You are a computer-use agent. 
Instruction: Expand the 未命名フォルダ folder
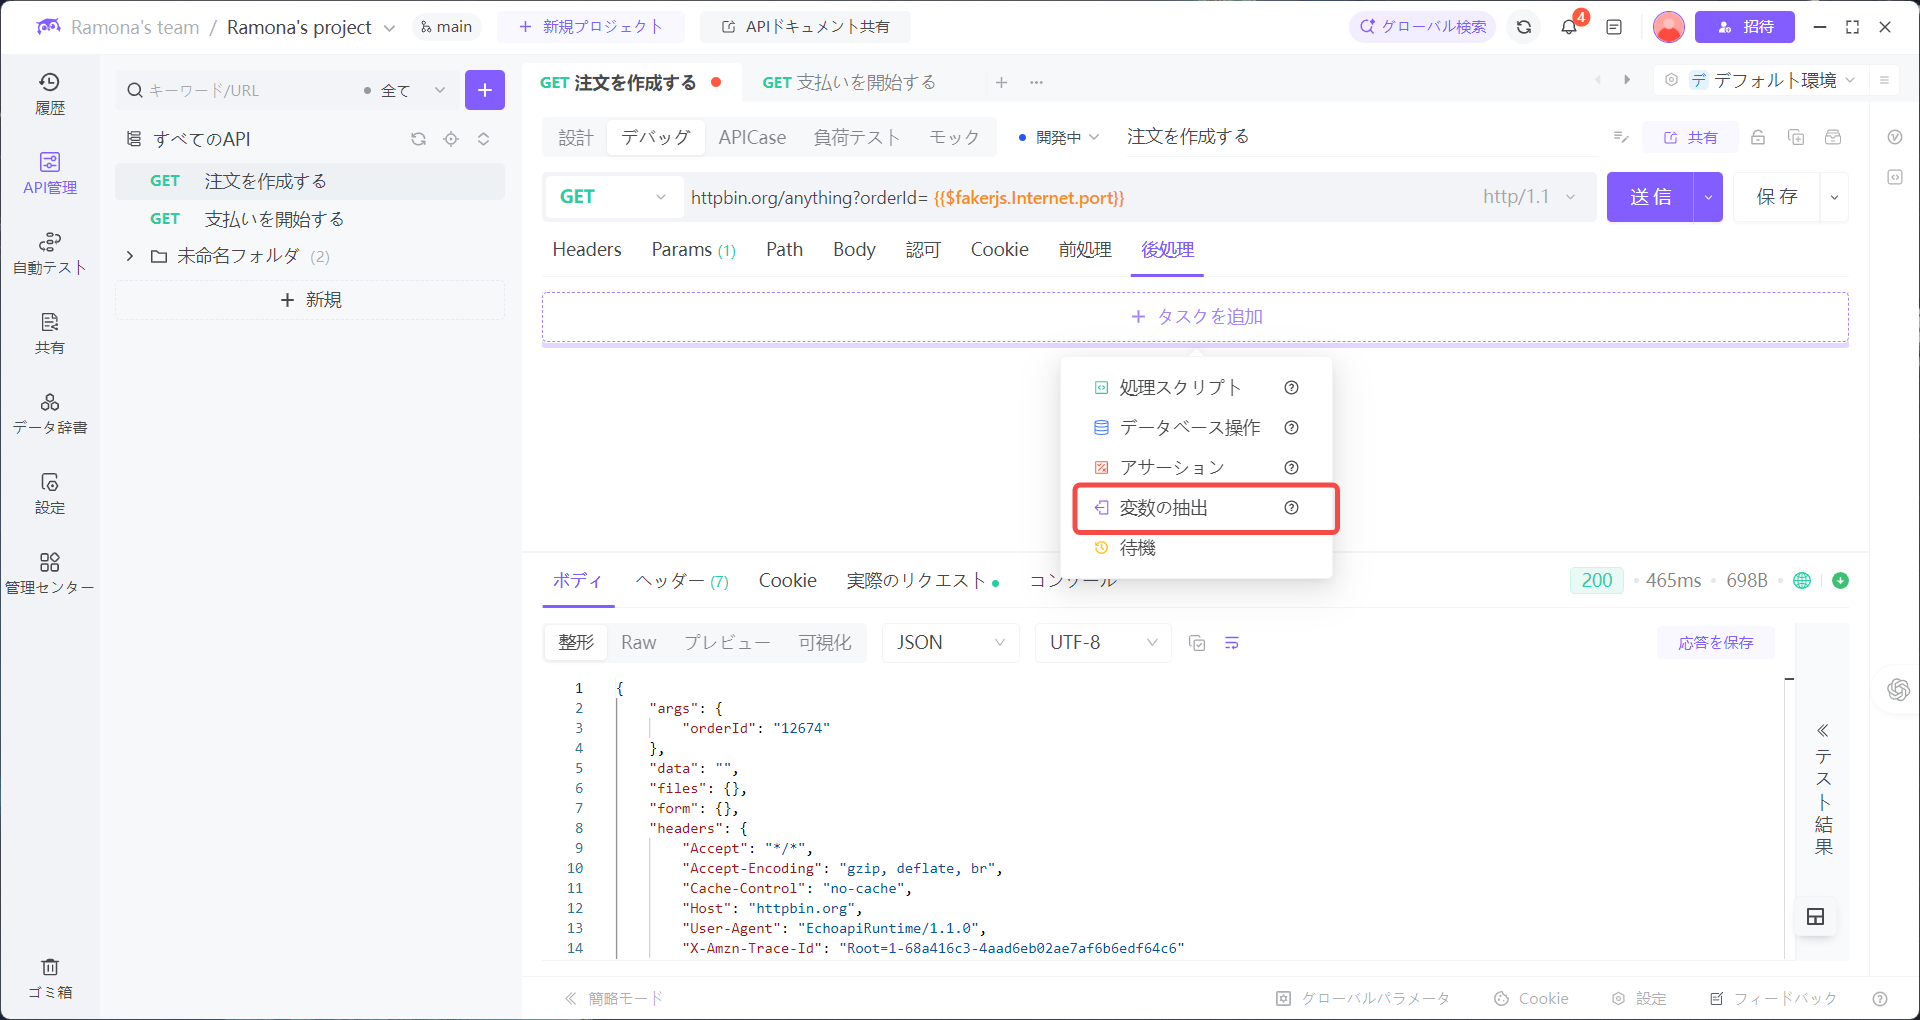click(x=129, y=256)
